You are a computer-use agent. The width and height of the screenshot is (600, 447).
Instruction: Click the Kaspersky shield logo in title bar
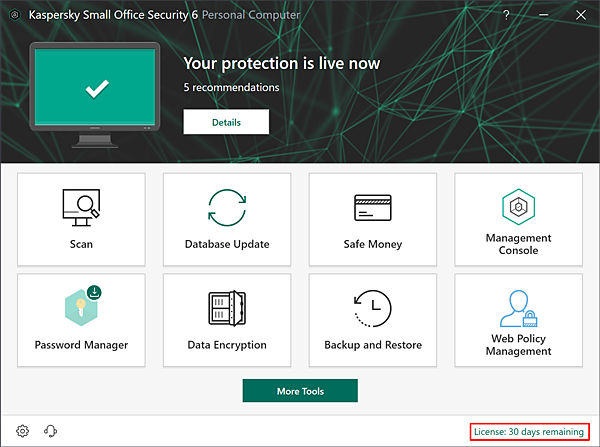click(x=13, y=16)
